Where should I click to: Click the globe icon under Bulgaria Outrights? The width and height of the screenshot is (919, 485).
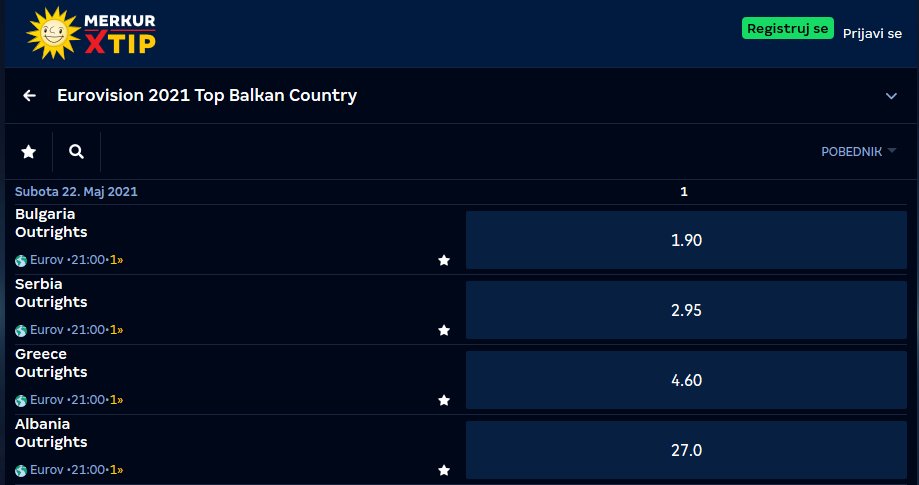21,261
